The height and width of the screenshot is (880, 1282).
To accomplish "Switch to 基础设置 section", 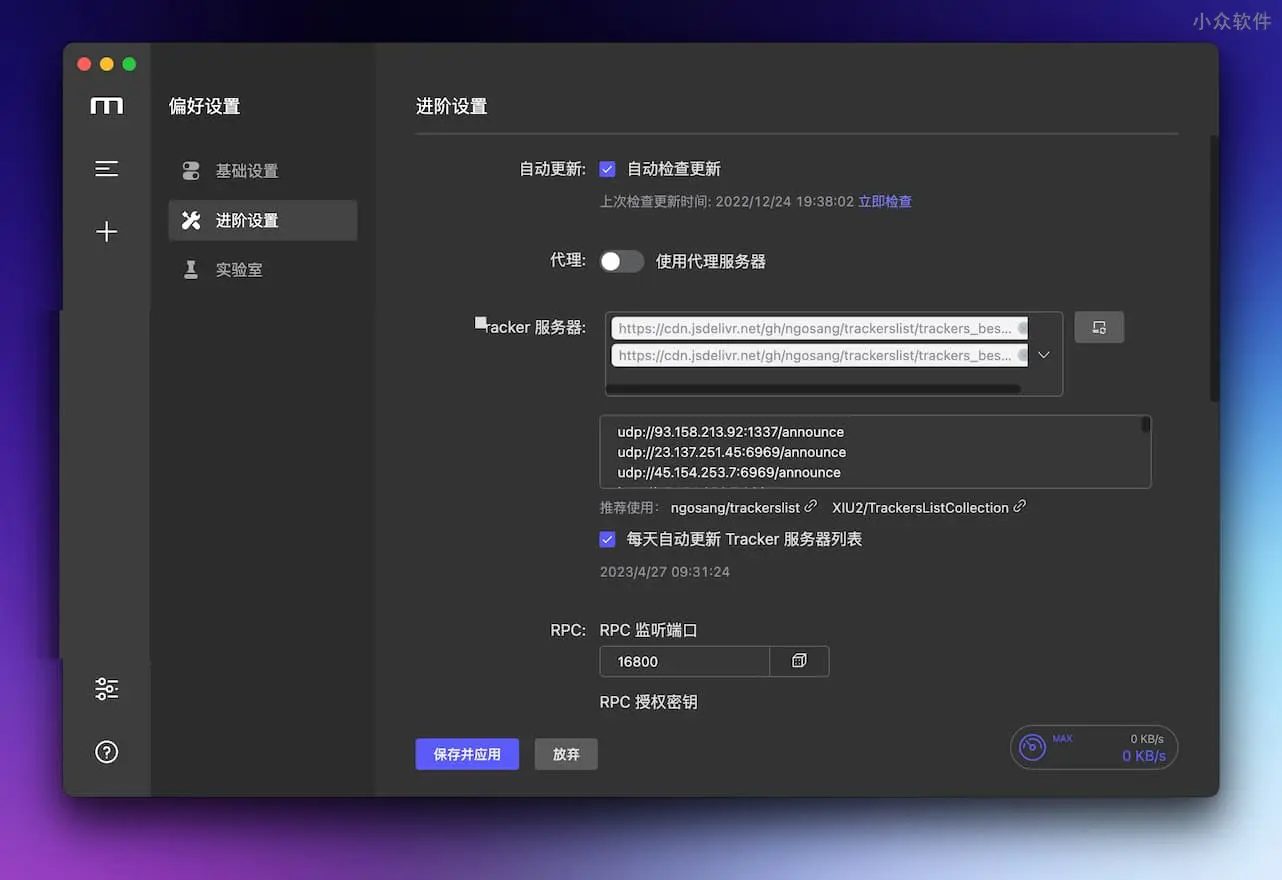I will (248, 170).
